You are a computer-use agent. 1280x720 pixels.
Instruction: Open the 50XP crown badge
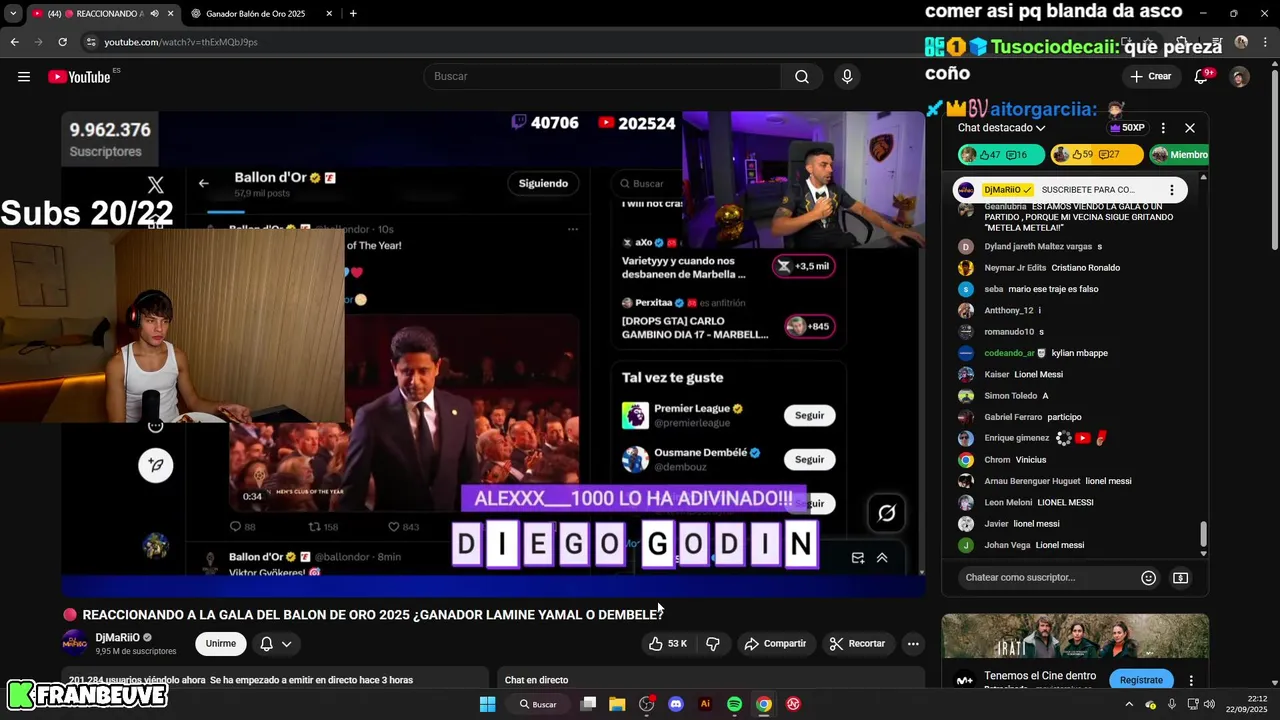pos(1127,128)
